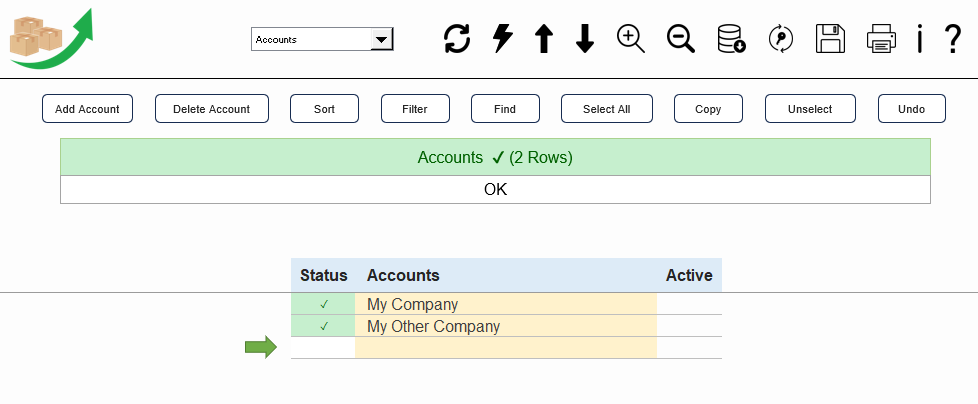This screenshot has height=404, width=978.
Task: Click the floppy disk save icon
Action: pyautogui.click(x=830, y=39)
